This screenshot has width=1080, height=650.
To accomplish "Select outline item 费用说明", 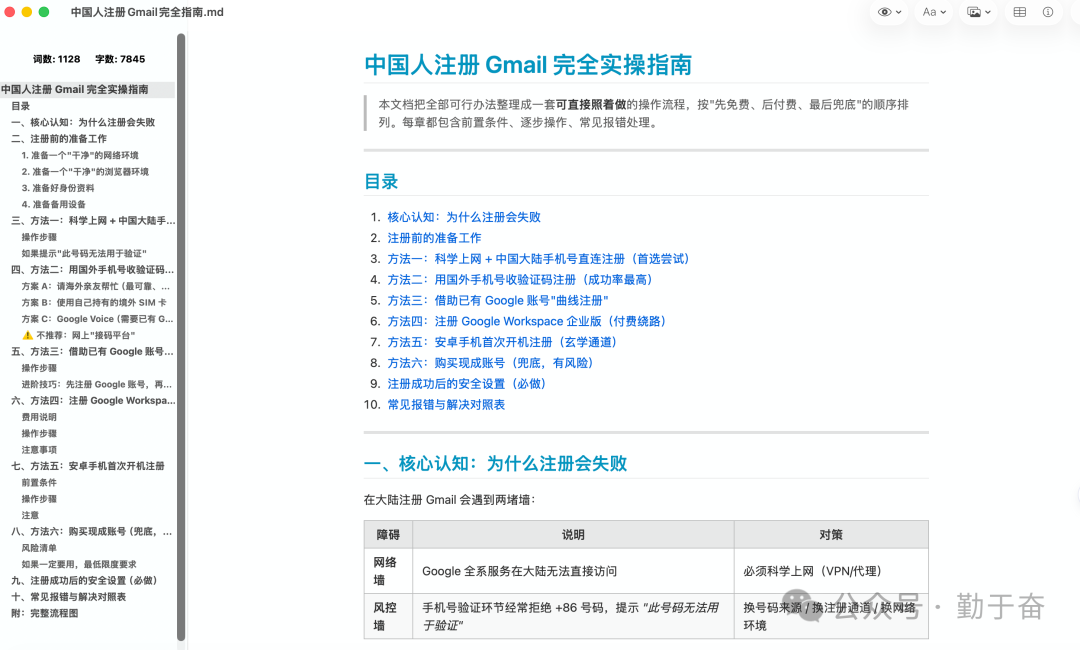I will (x=39, y=417).
